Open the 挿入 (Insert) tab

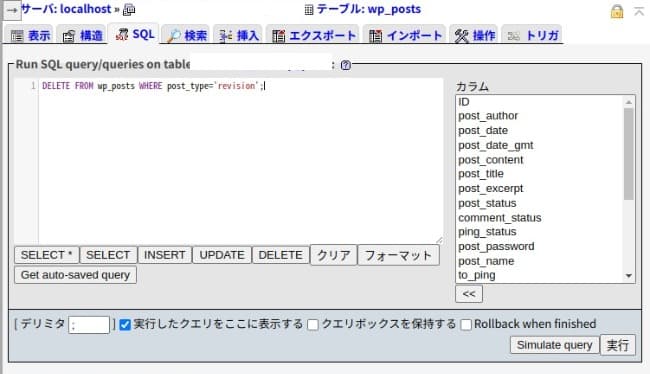click(x=238, y=36)
